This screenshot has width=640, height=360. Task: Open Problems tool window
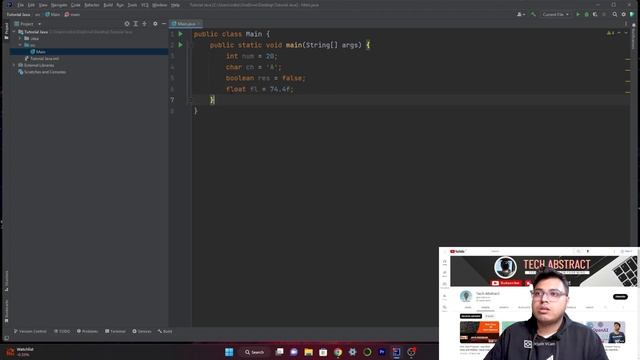click(87, 331)
